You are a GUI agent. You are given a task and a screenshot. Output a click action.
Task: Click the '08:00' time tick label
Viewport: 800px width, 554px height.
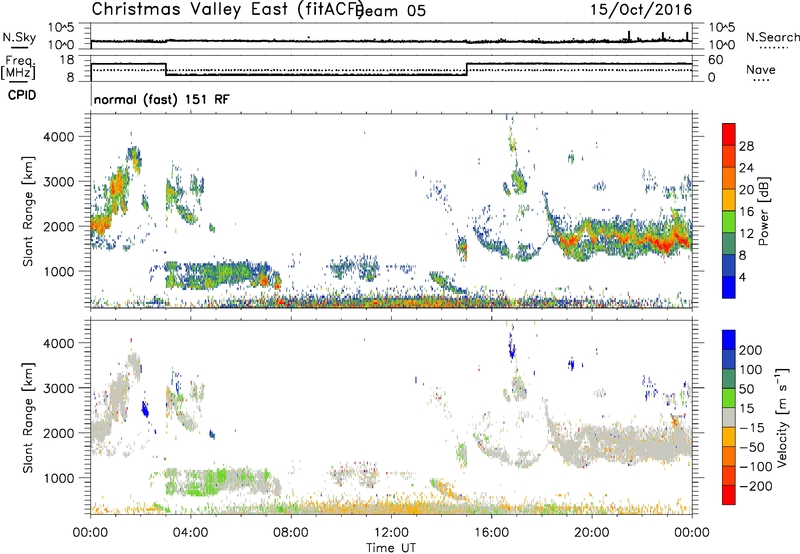tap(291, 533)
